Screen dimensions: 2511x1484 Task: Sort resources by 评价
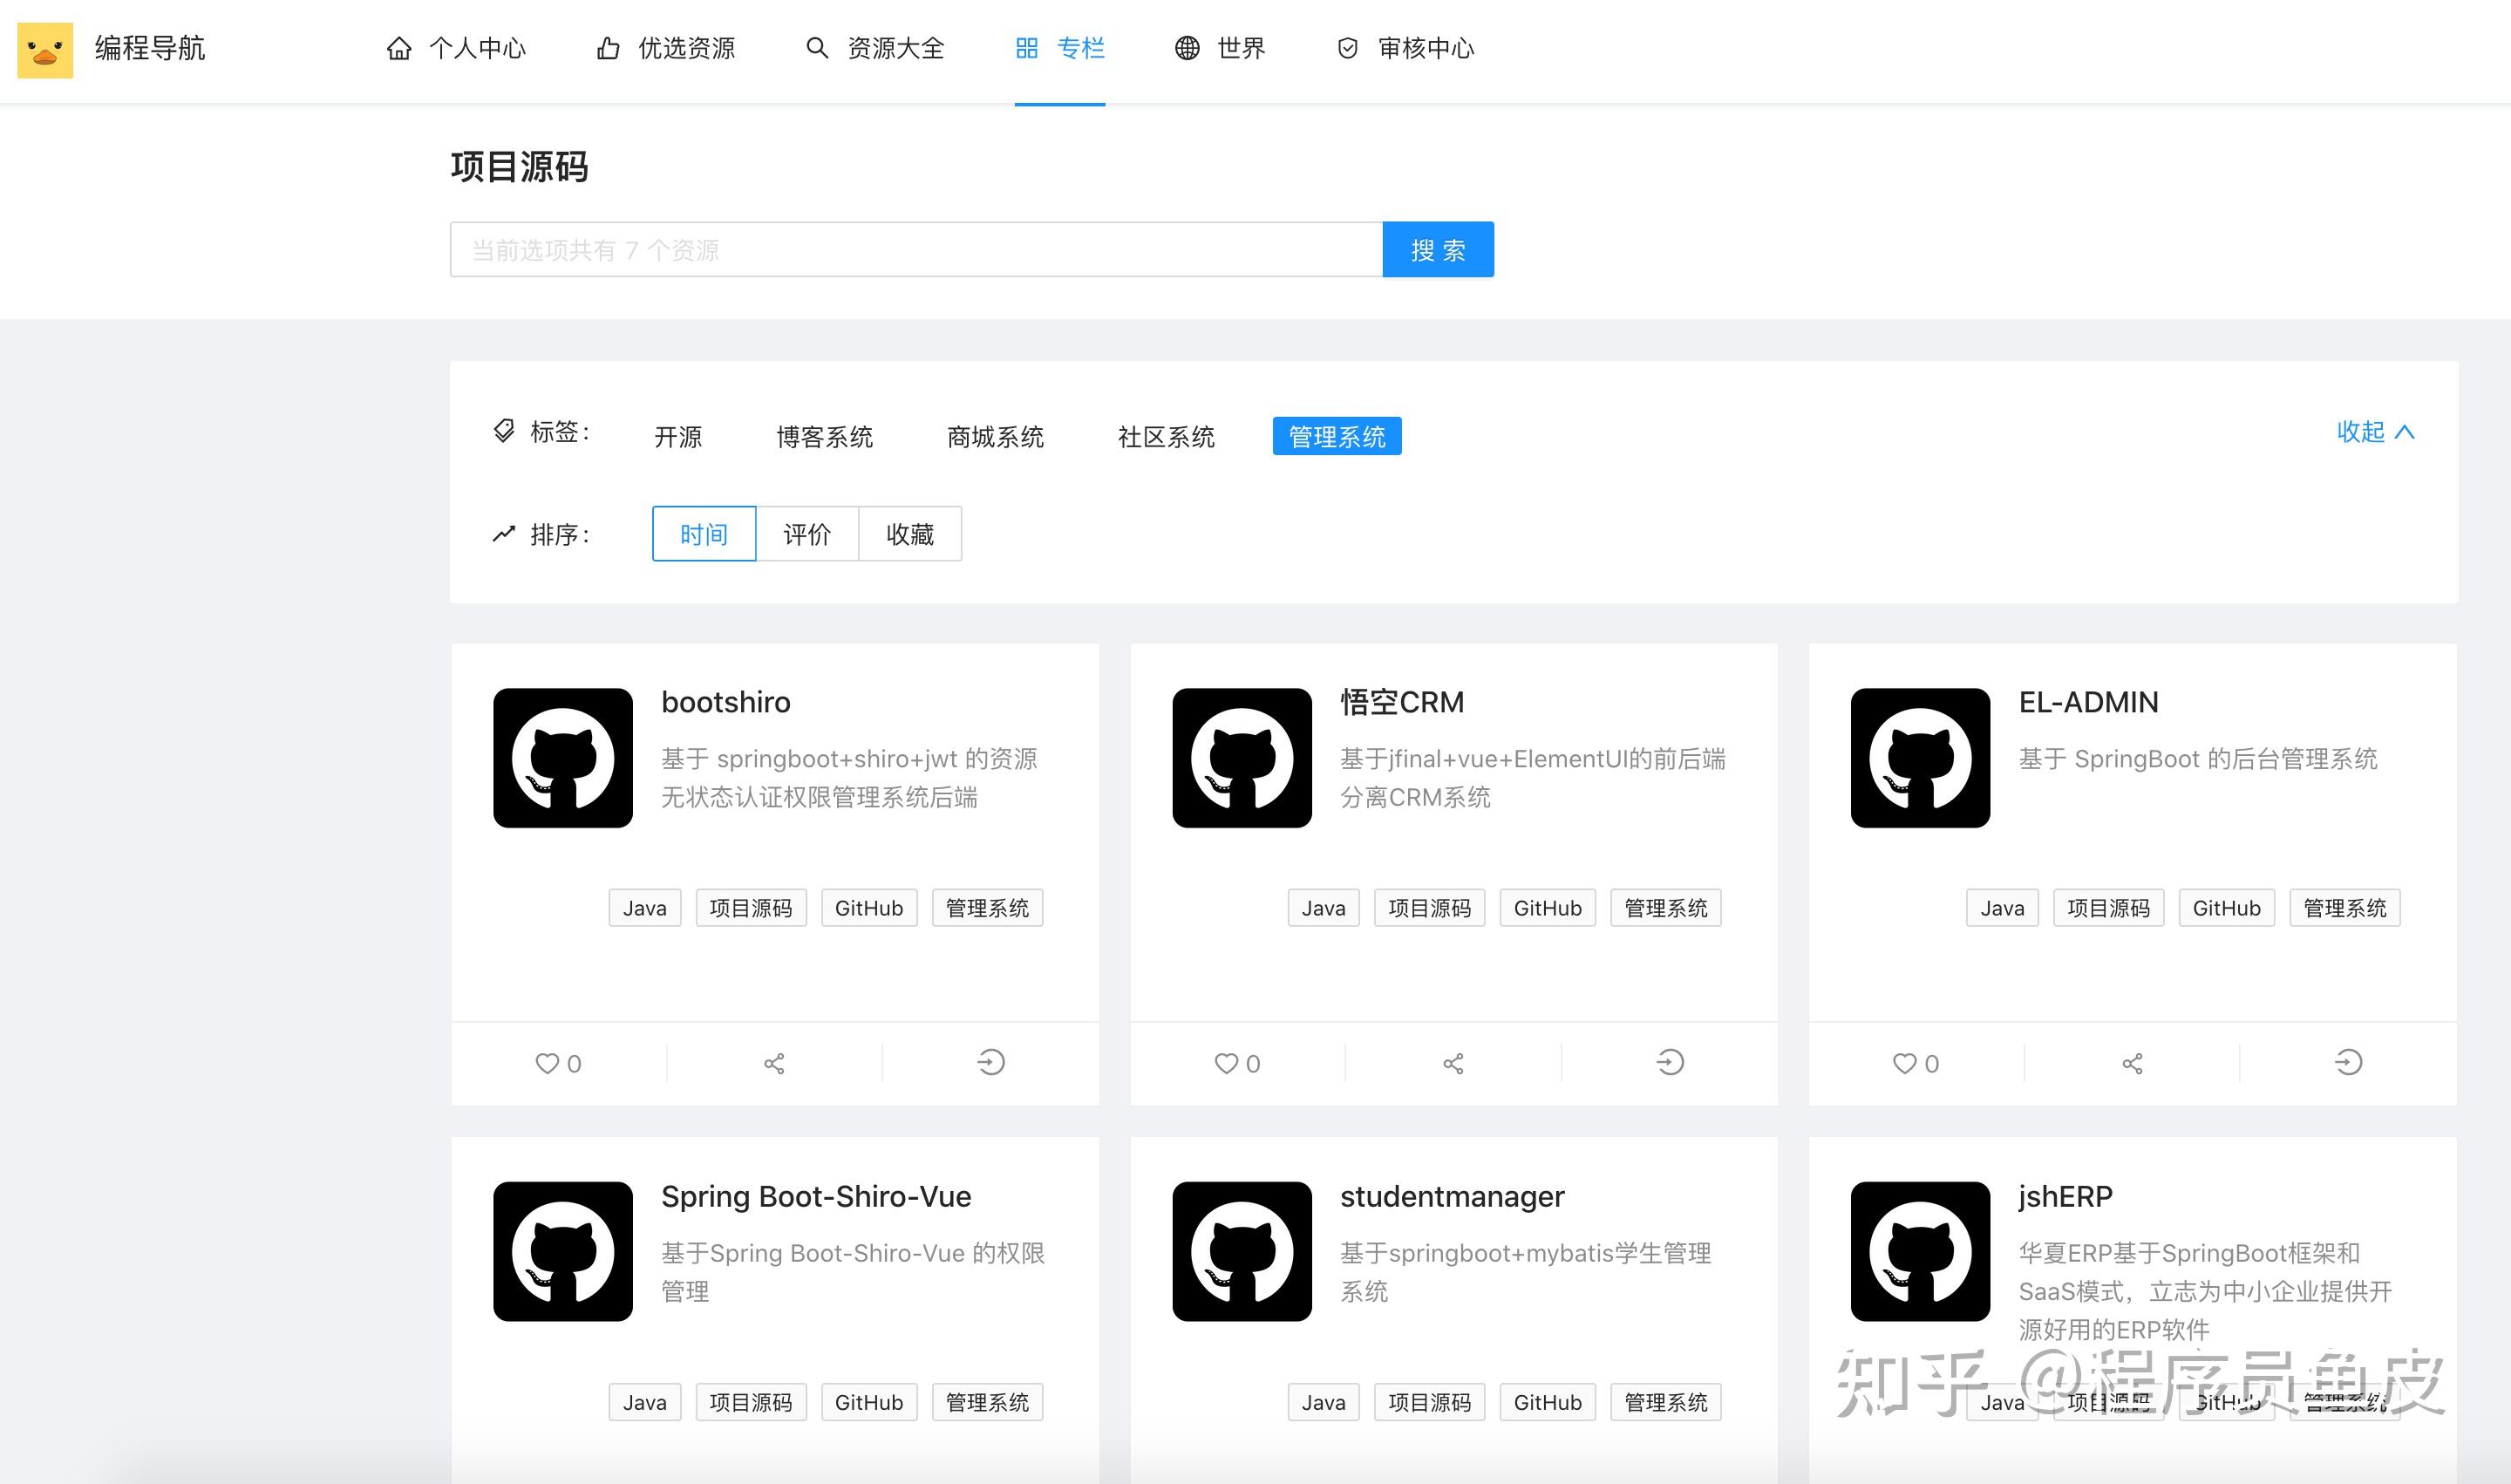806,534
